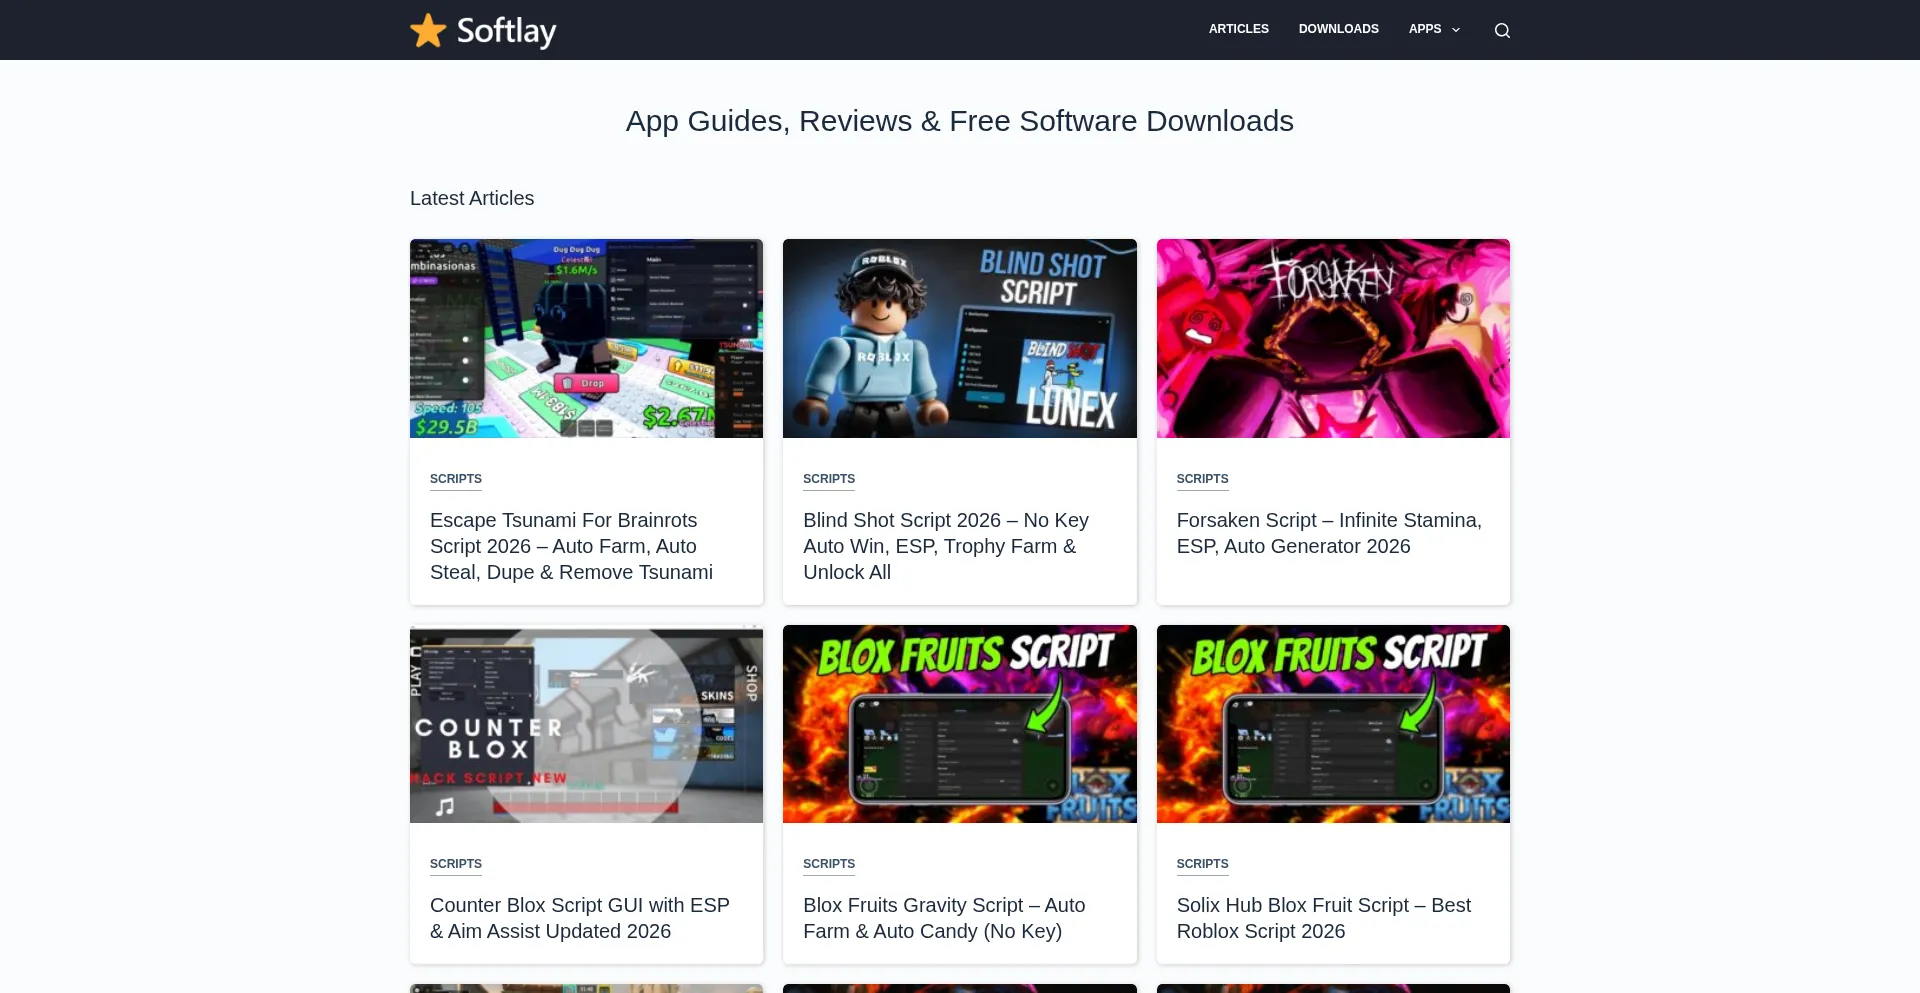The image size is (1920, 993).
Task: Click the Softlay wordmark text
Action: pyautogui.click(x=506, y=31)
